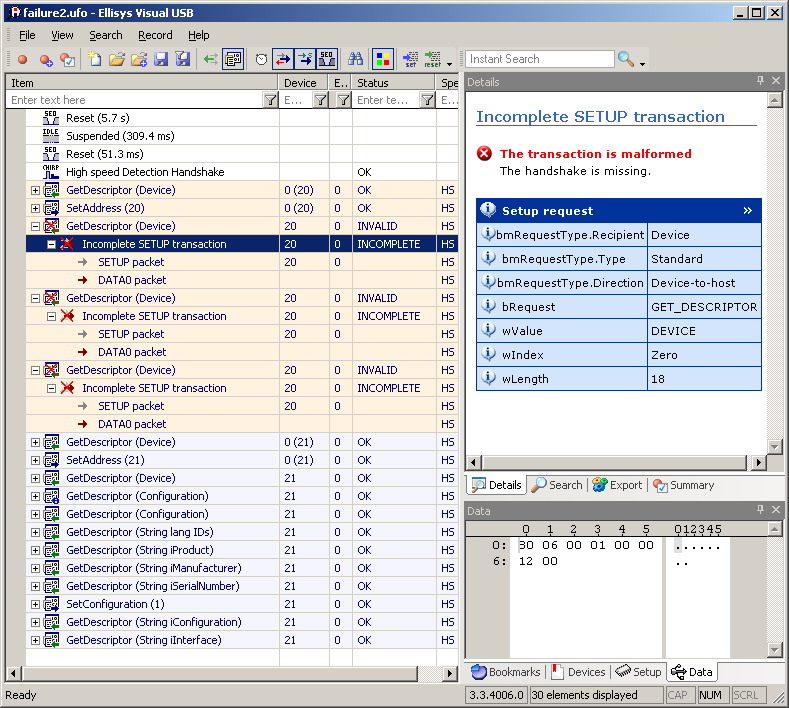Screen dimensions: 789x708
Task: Toggle the color squares highlighting button
Action: coord(383,59)
